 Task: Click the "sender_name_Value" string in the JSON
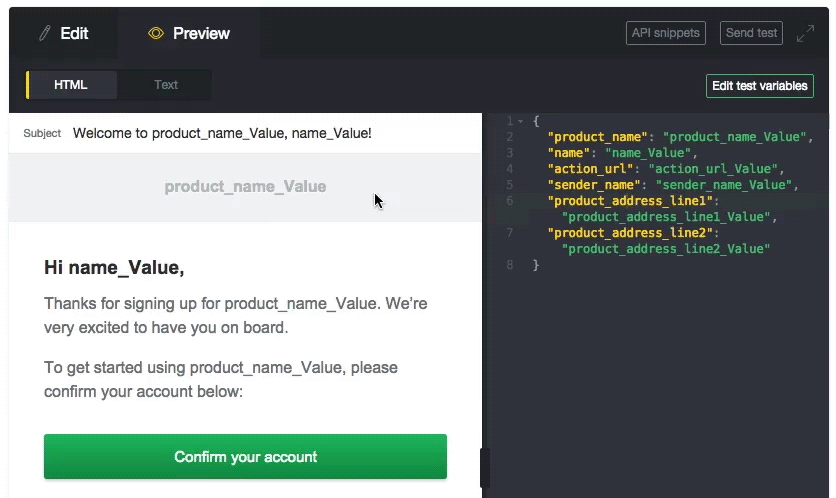pos(724,185)
